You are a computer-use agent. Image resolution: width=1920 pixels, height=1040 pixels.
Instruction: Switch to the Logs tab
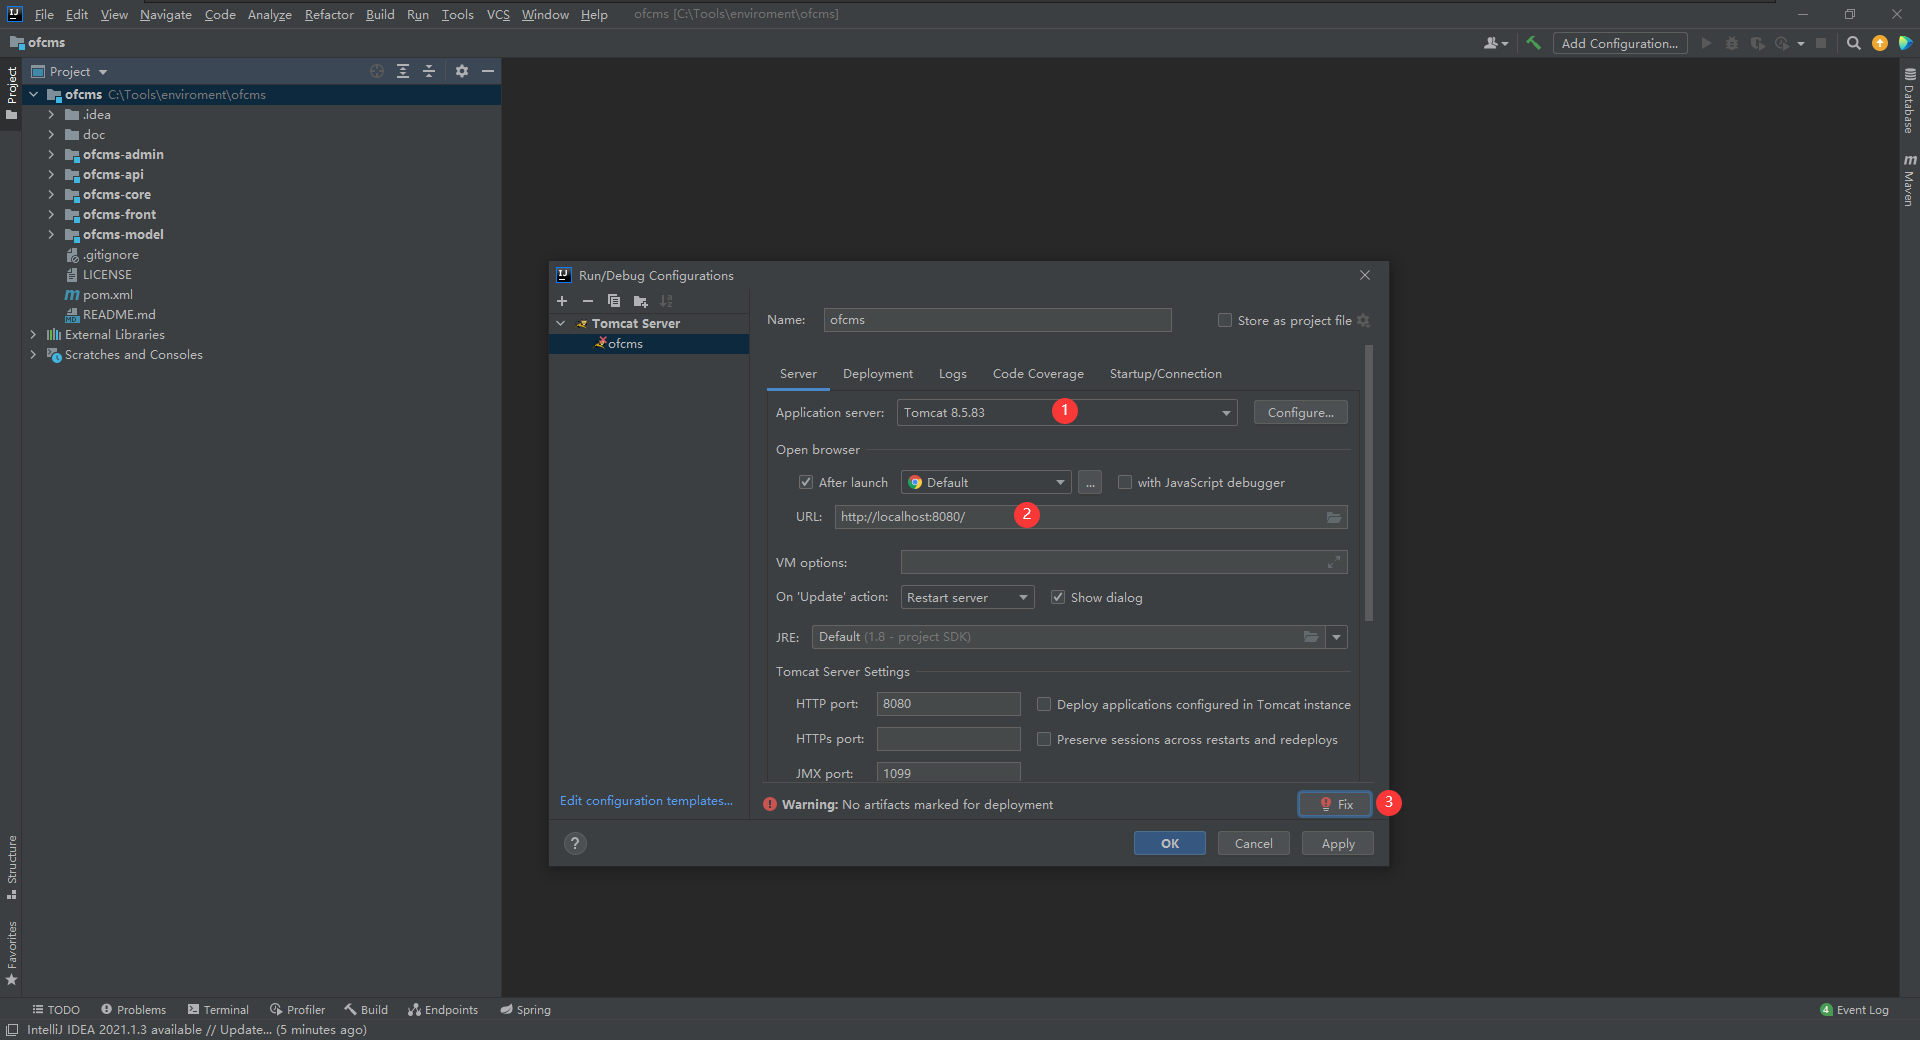point(953,374)
